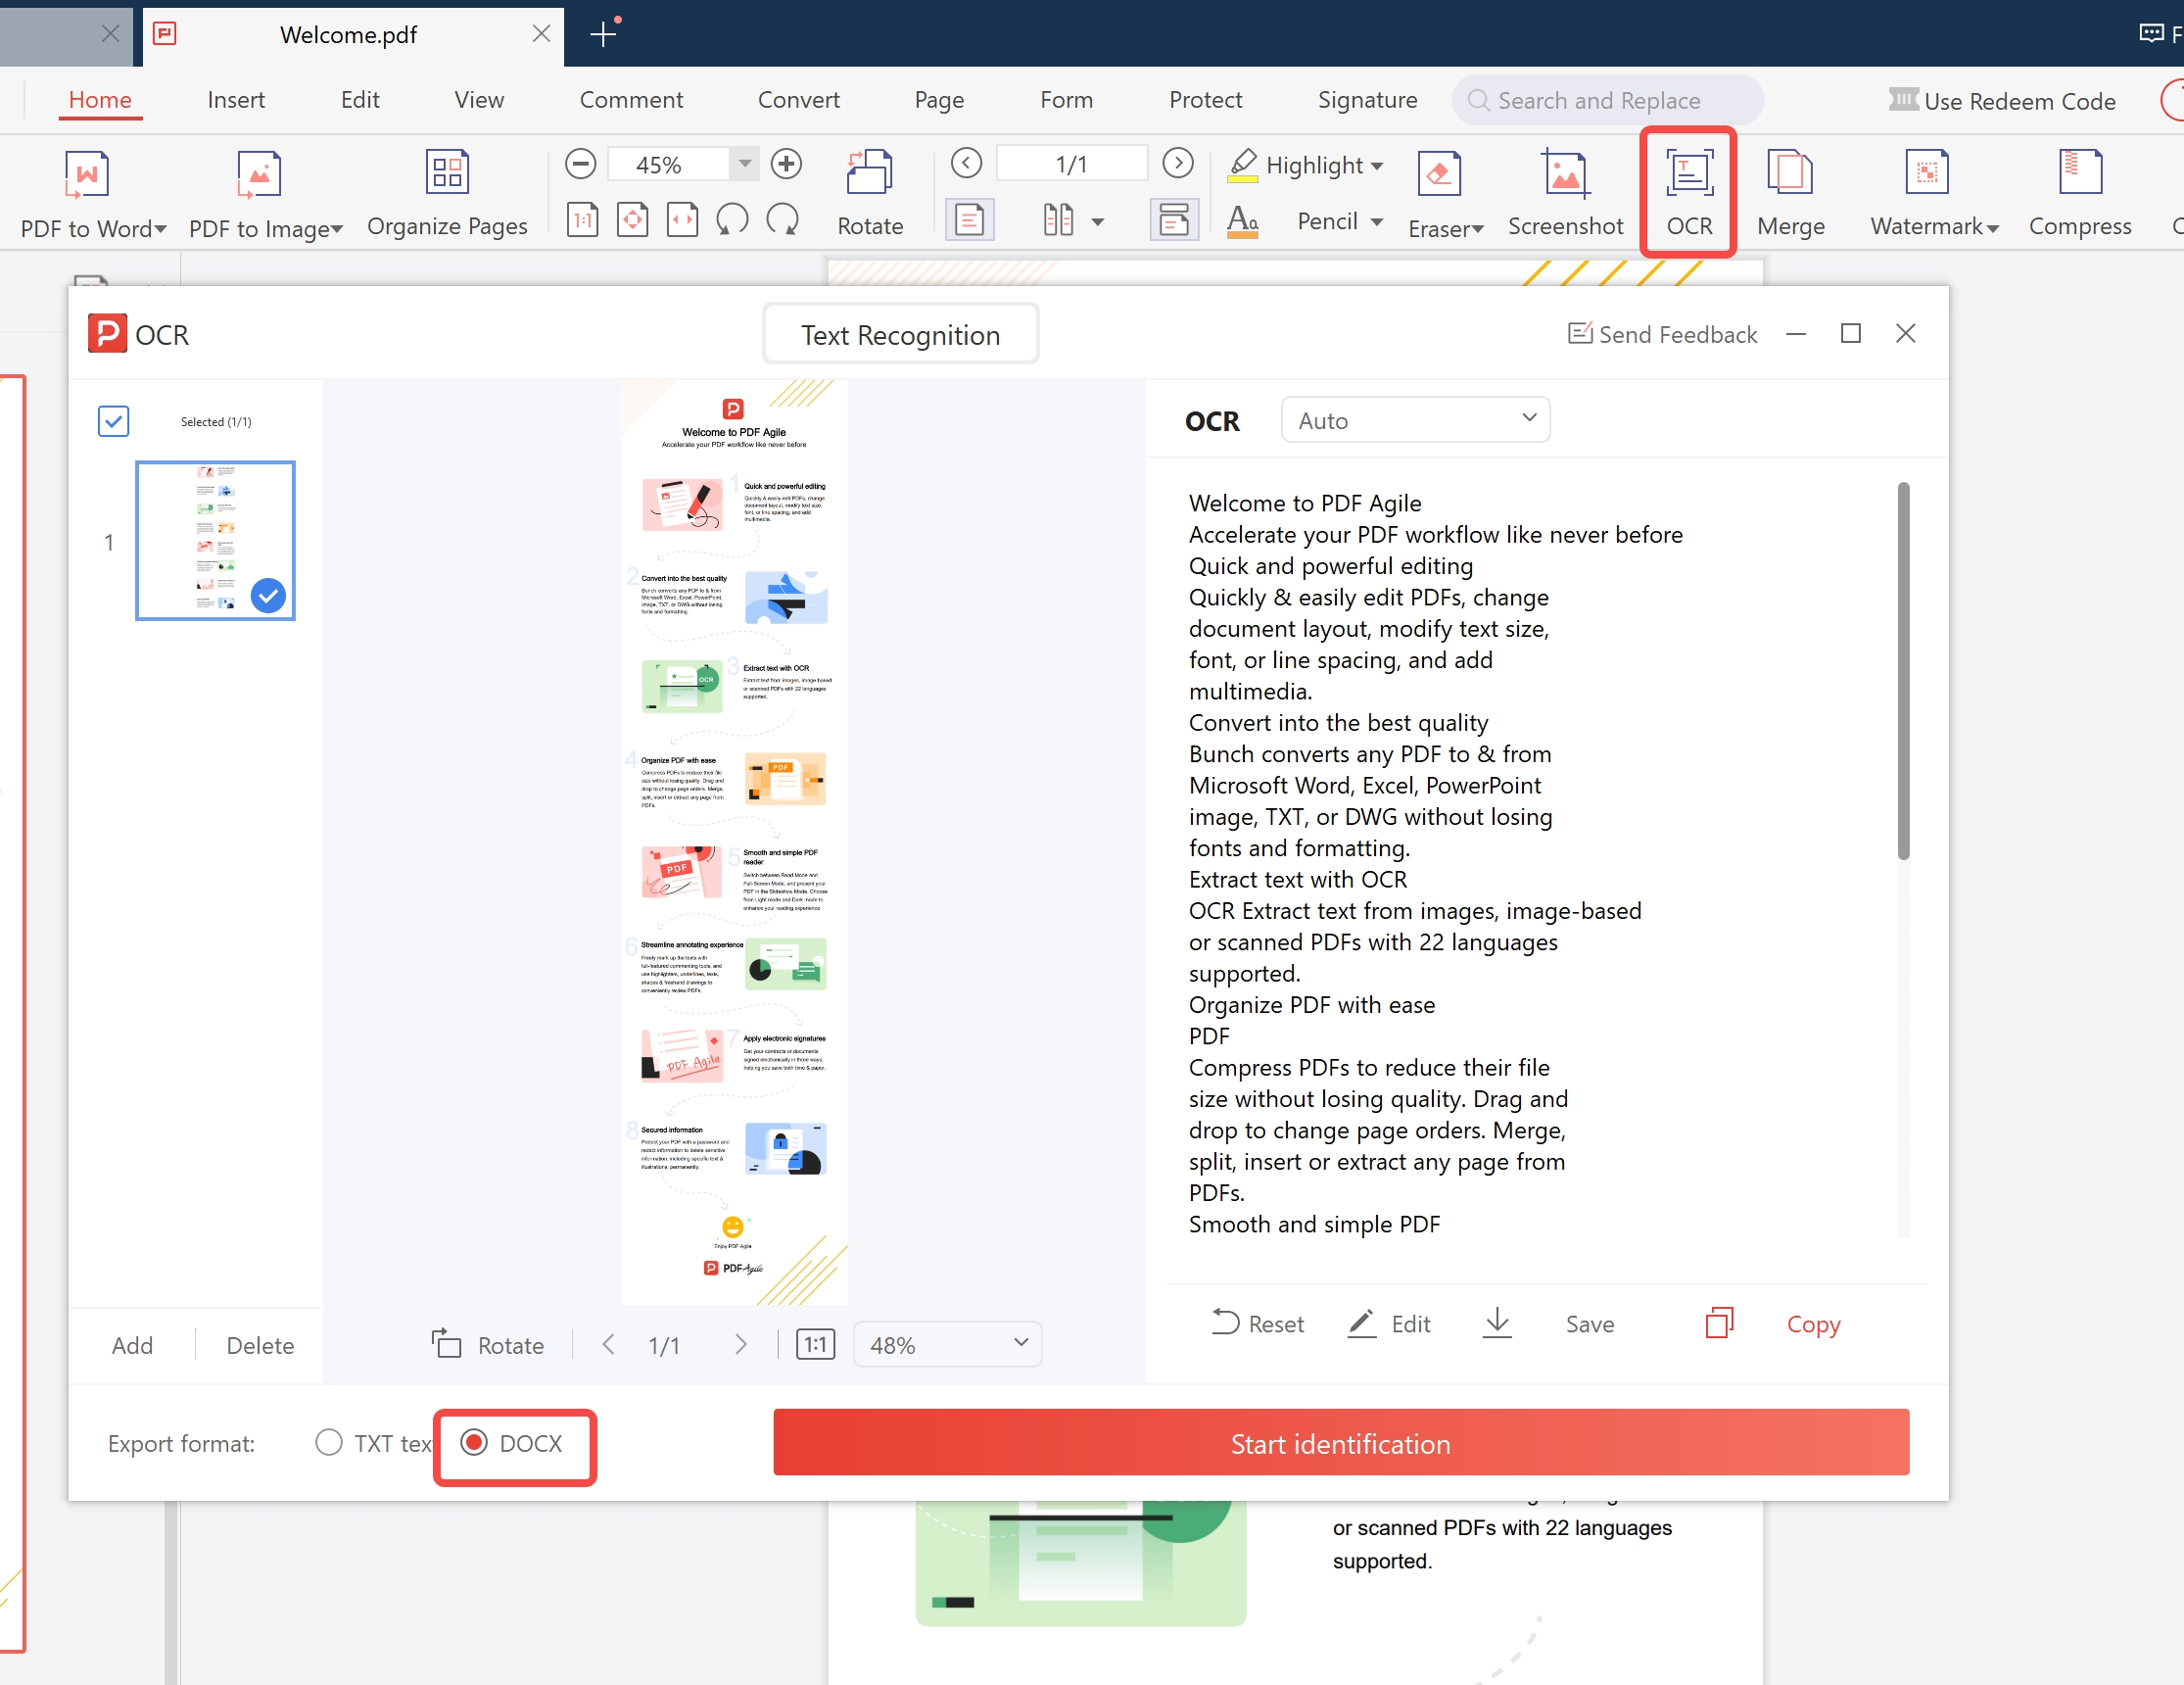Select actual size 1:1 icon in ribbon
The image size is (2184, 1685).
tap(583, 219)
